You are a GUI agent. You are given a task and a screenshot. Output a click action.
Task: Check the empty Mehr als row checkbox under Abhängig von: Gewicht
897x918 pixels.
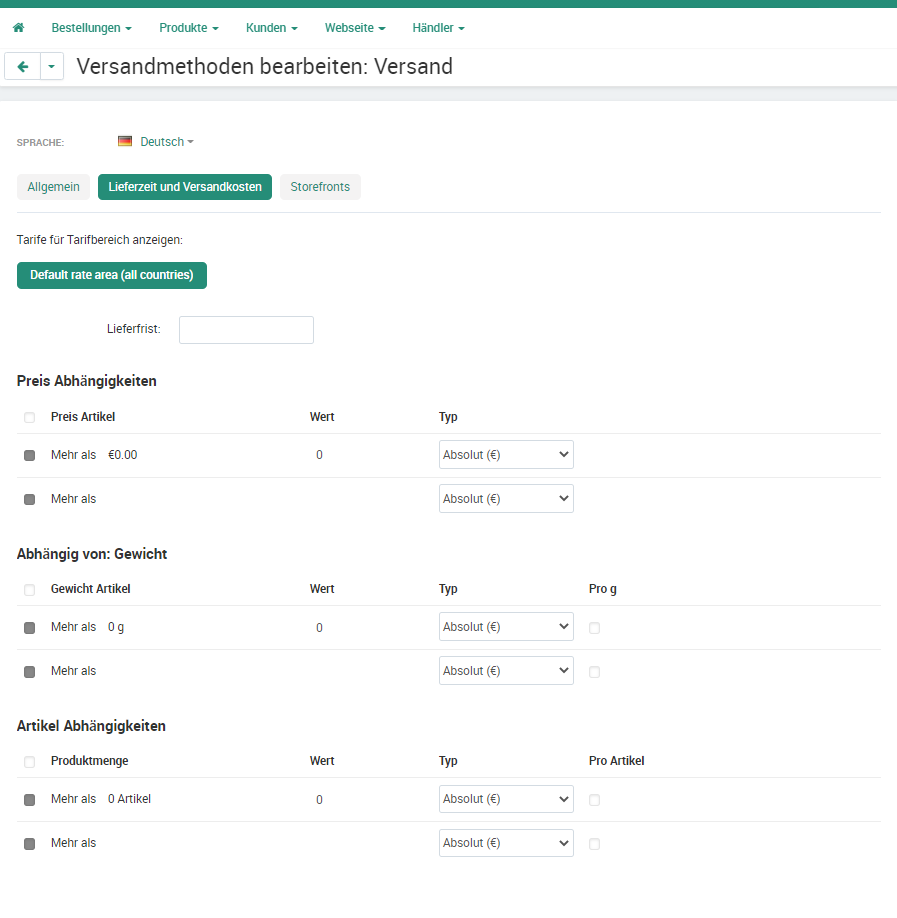[29, 672]
